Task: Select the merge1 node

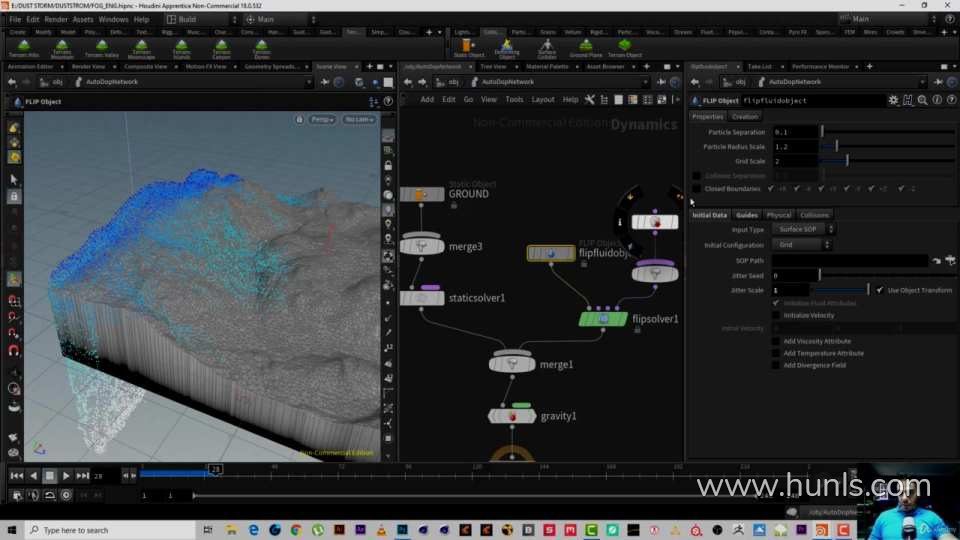Action: [512, 364]
